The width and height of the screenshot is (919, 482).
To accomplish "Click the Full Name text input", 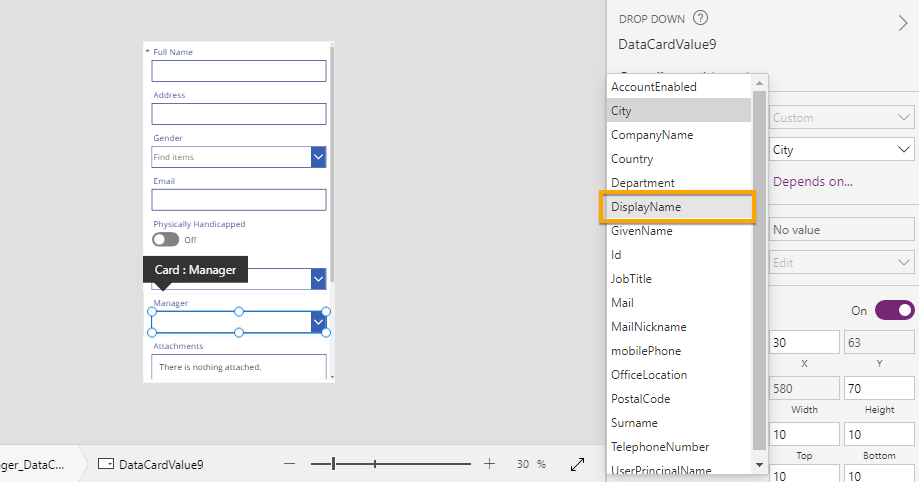I will (238, 71).
